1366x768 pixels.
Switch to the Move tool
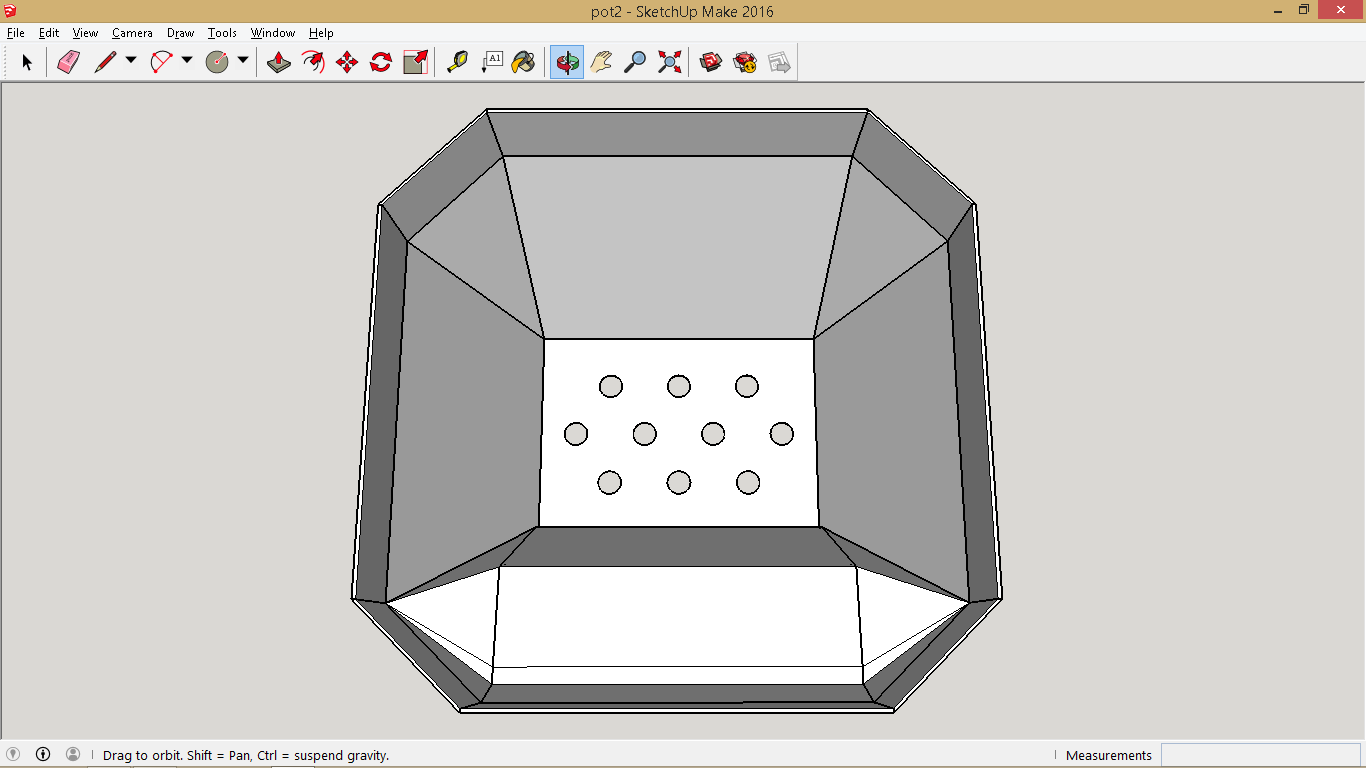tap(345, 61)
